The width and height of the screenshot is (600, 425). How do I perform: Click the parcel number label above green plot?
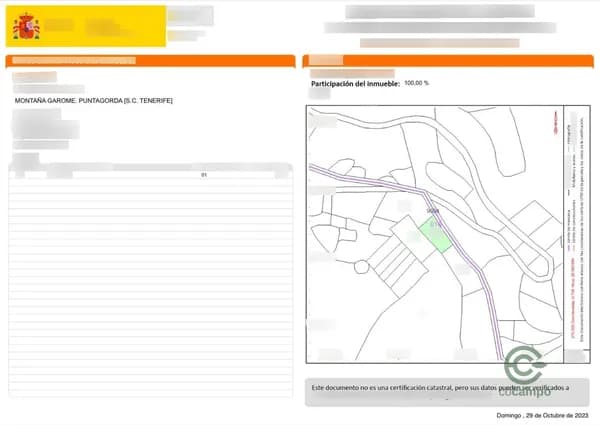tap(432, 212)
